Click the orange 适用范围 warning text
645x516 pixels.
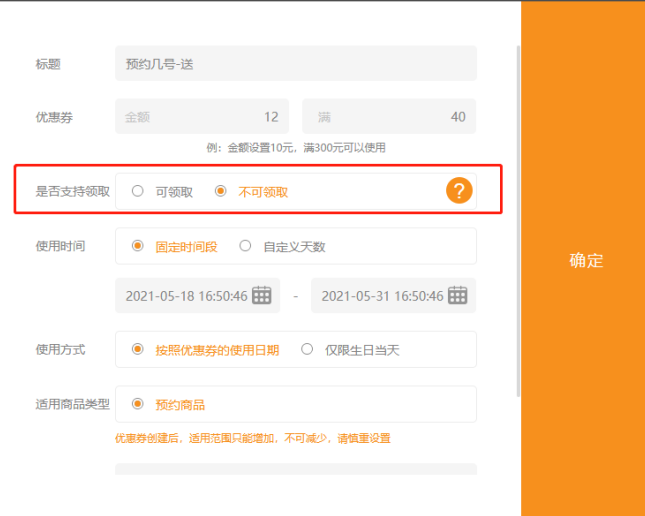(252, 438)
